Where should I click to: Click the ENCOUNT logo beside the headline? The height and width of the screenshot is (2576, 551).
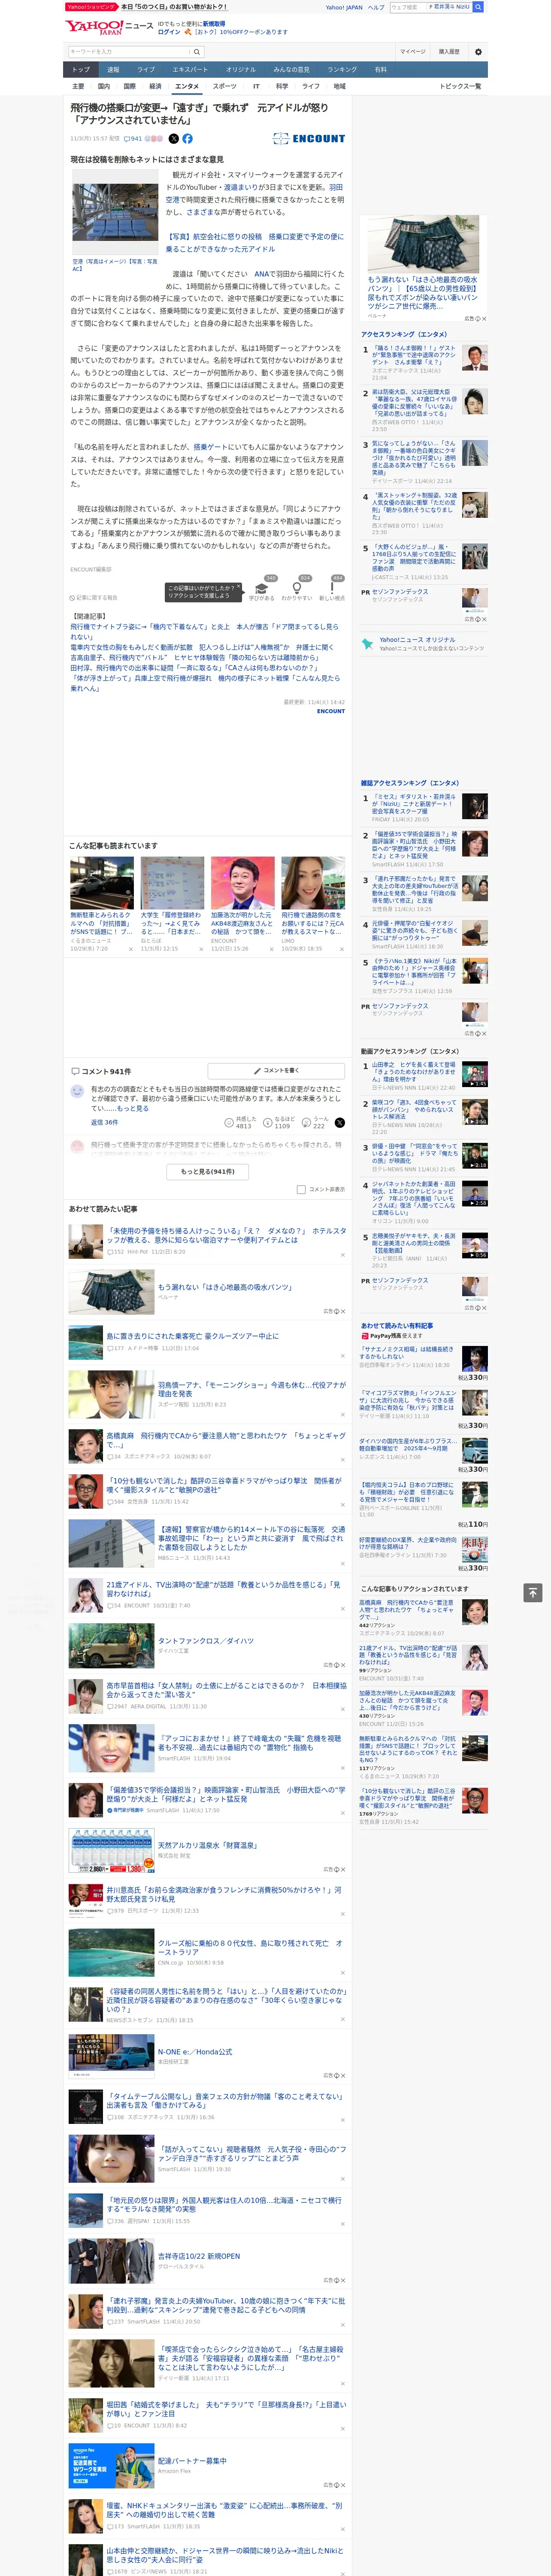308,139
